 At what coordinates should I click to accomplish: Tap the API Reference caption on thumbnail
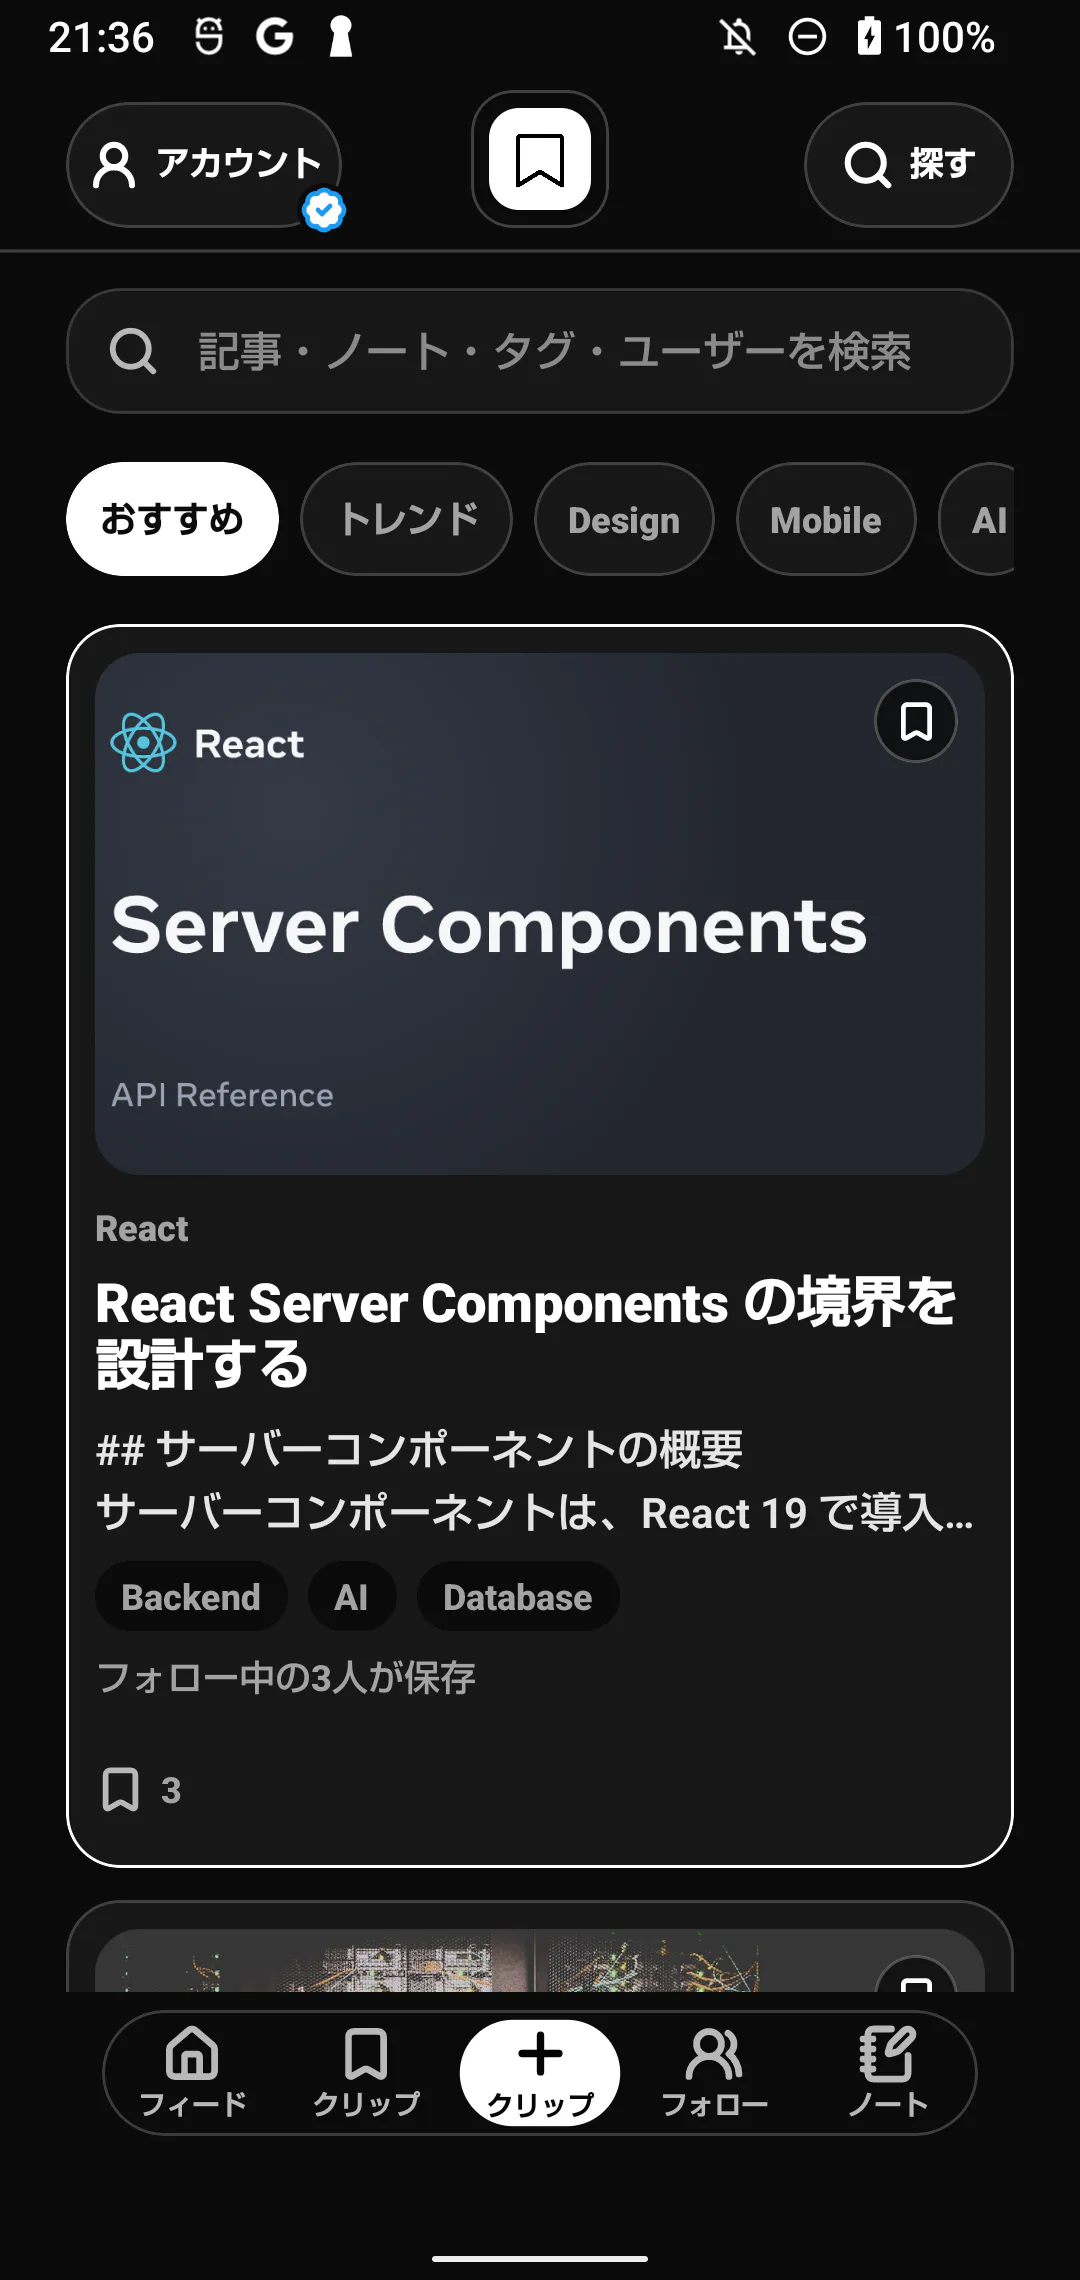click(x=222, y=1095)
